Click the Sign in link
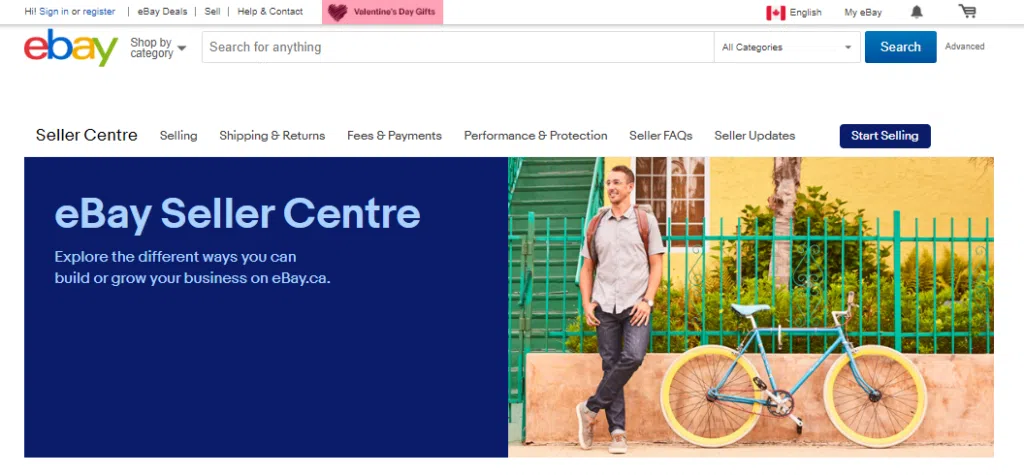 click(x=54, y=12)
